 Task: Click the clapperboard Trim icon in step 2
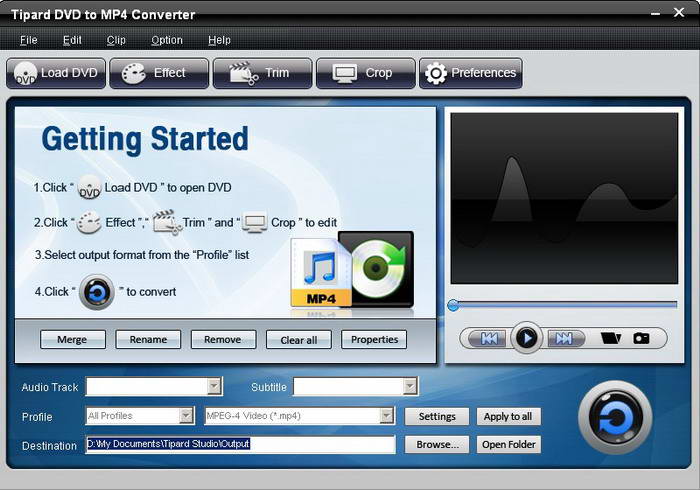click(167, 222)
